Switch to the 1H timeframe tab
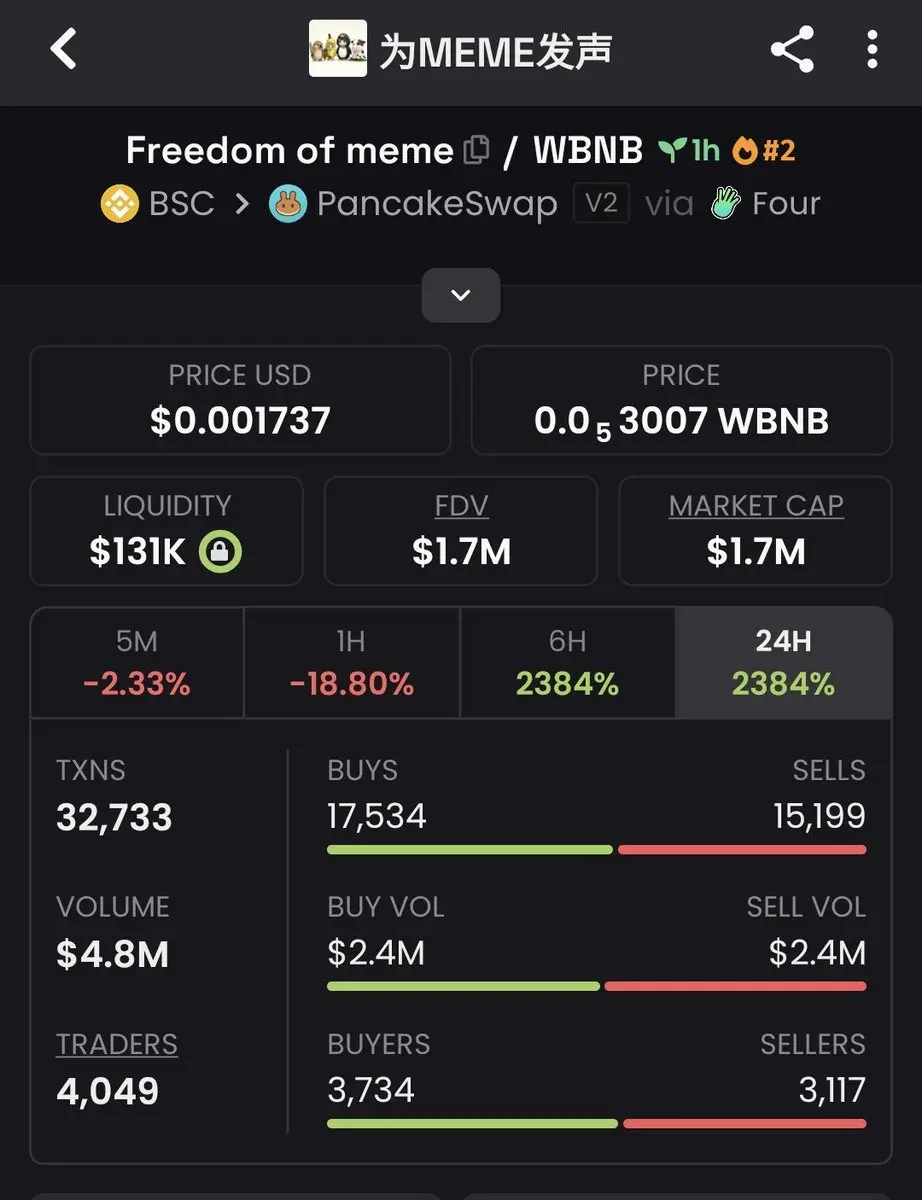The width and height of the screenshot is (922, 1200). (x=351, y=662)
